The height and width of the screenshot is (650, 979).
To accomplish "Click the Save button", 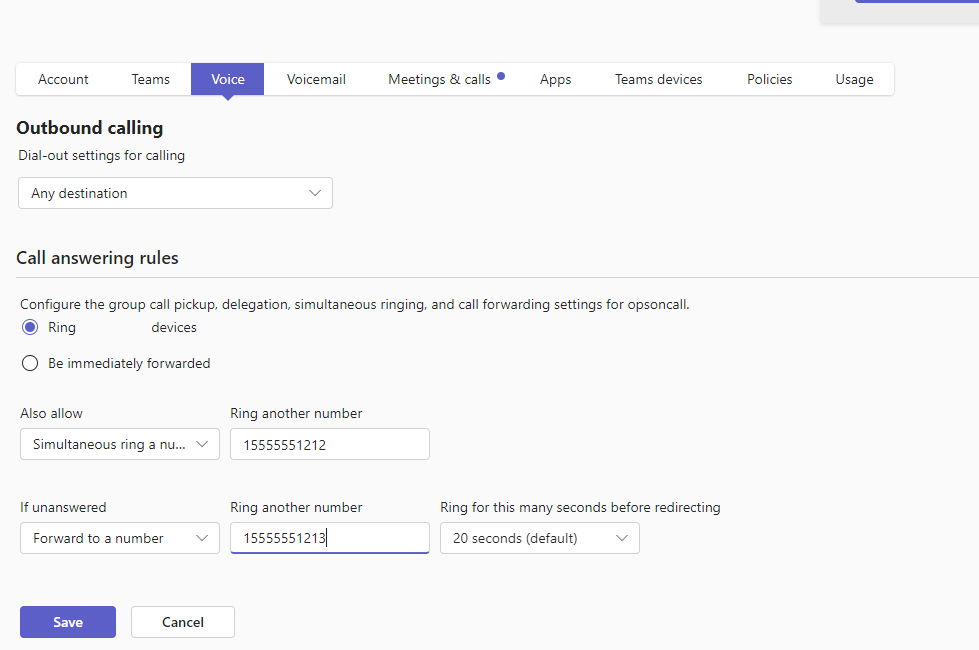I will [x=67, y=621].
